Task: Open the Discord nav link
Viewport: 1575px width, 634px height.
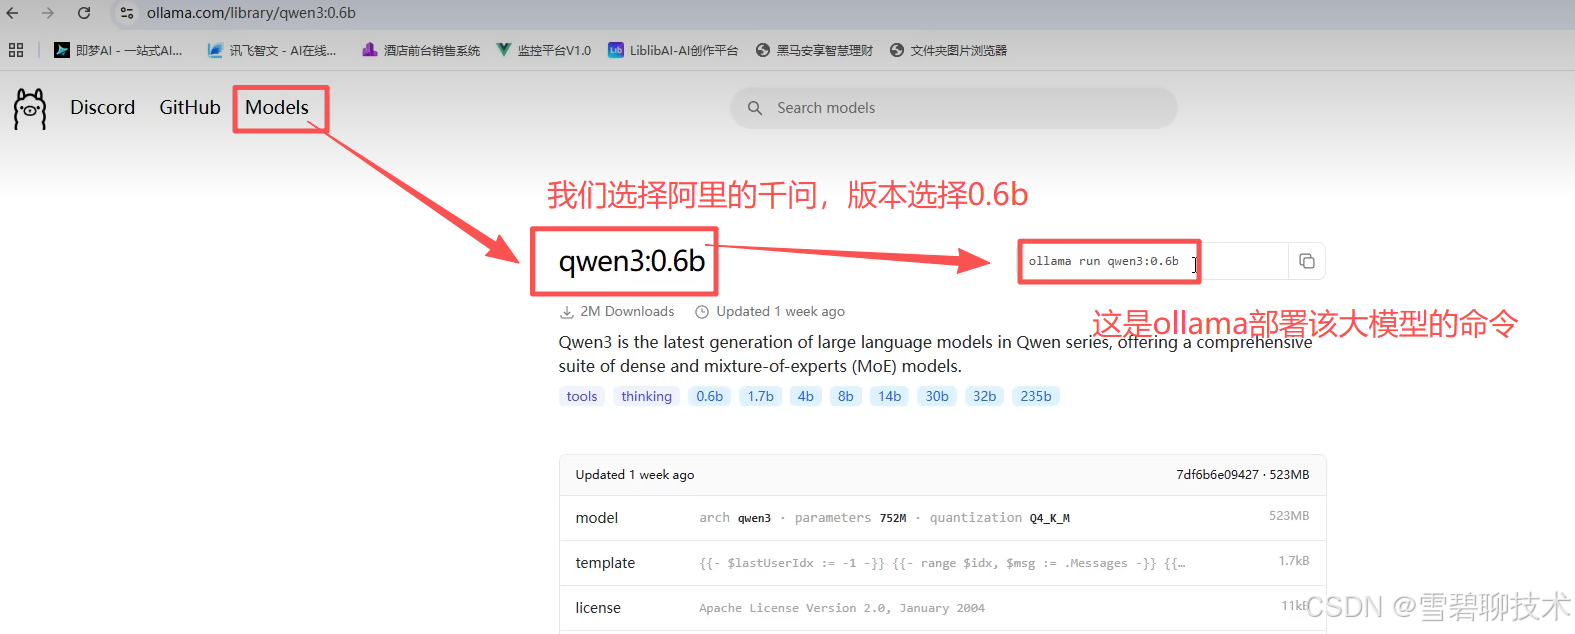Action: pos(102,107)
